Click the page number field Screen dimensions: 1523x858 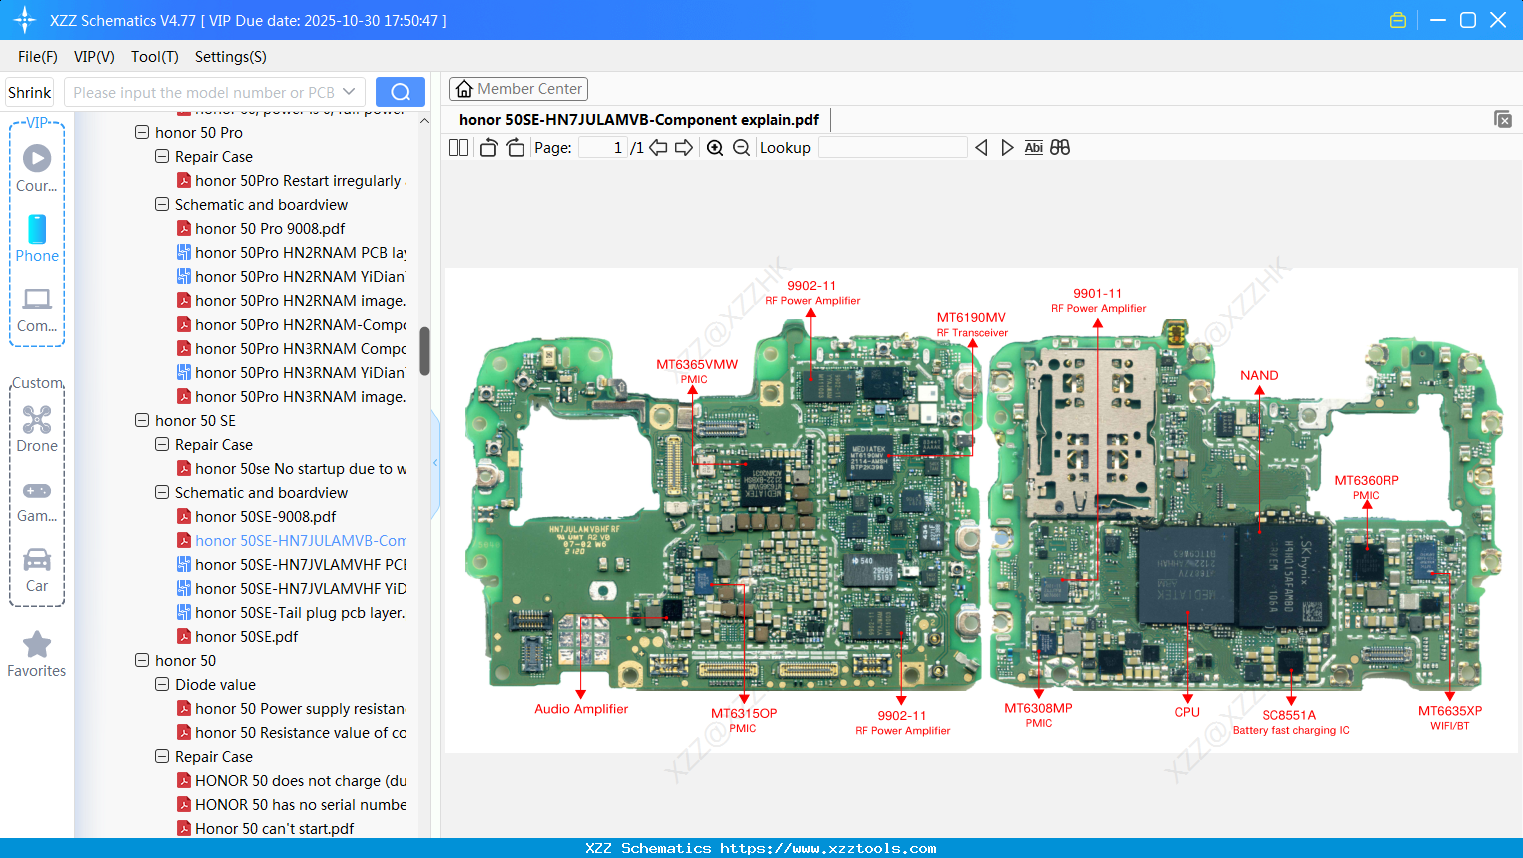click(x=603, y=148)
